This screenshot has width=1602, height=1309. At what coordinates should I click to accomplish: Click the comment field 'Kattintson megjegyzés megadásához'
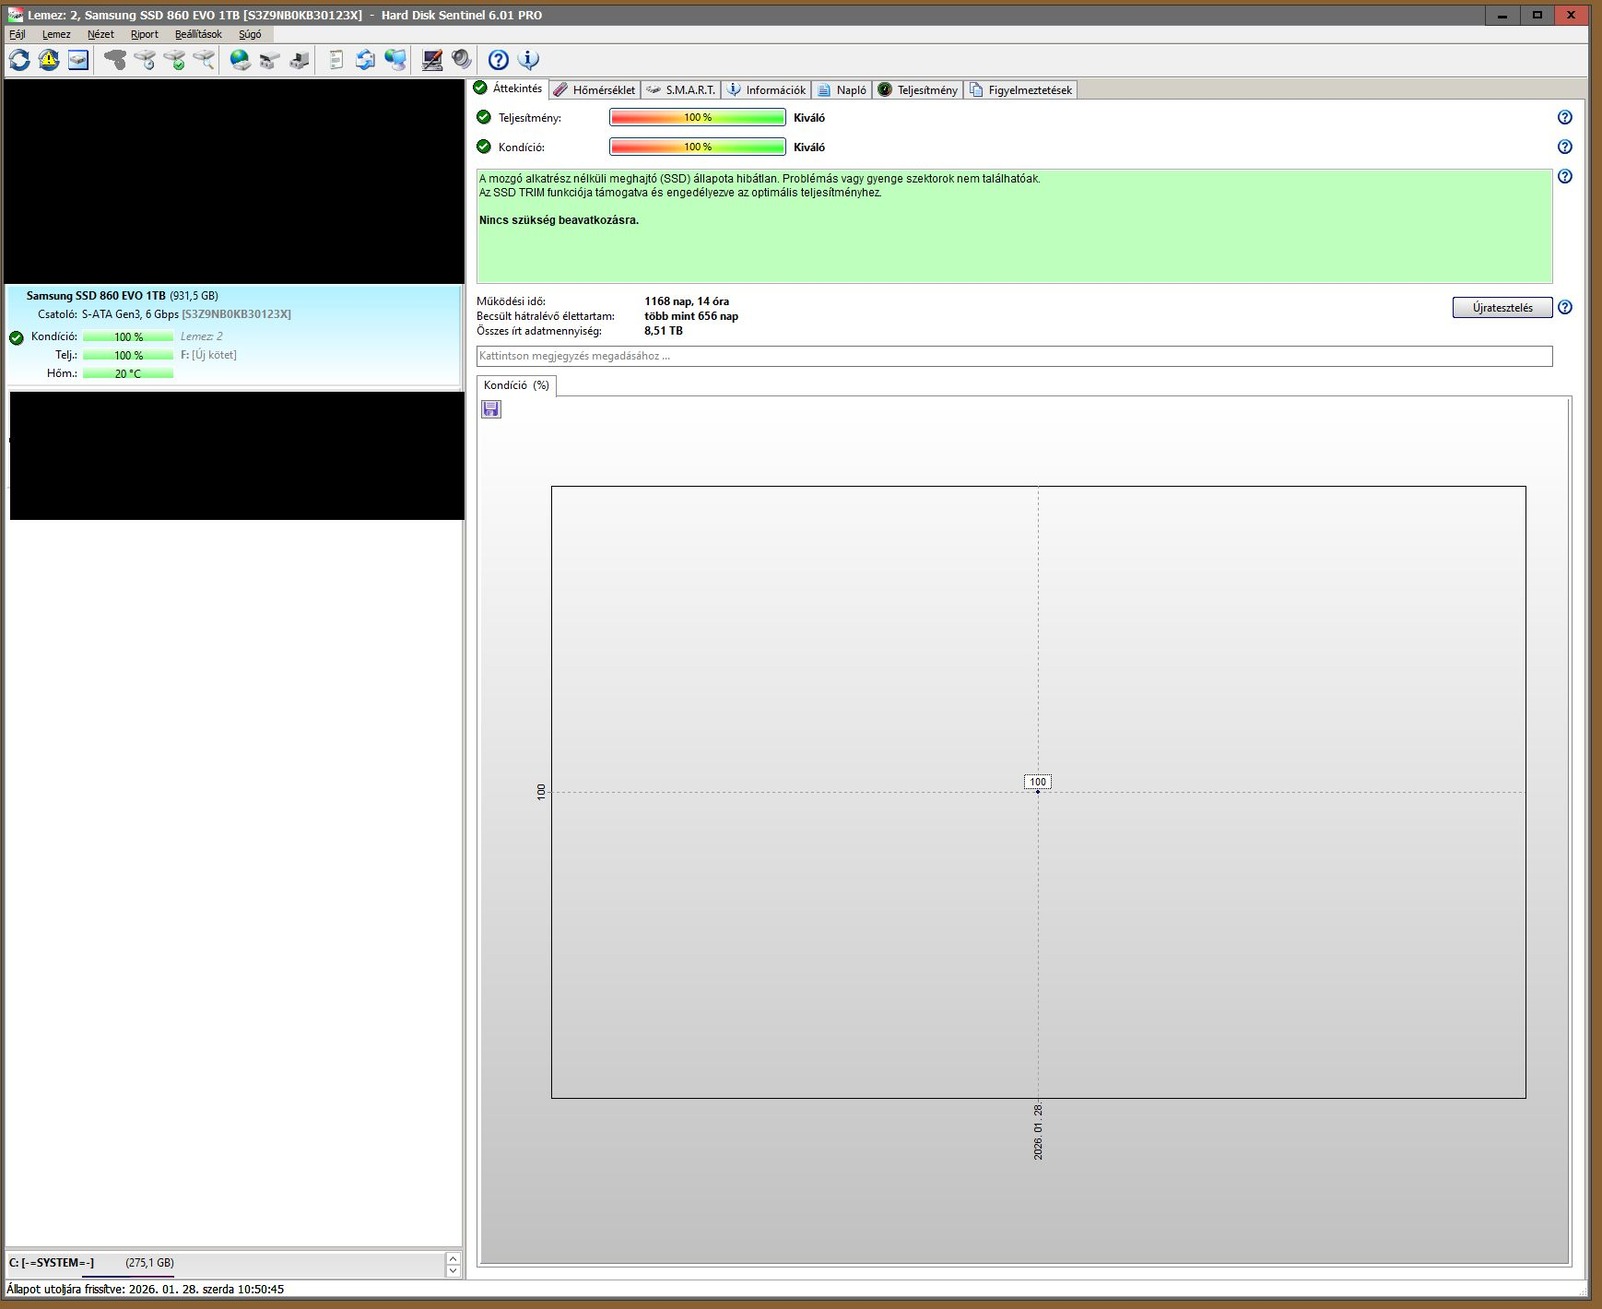pos(1014,356)
